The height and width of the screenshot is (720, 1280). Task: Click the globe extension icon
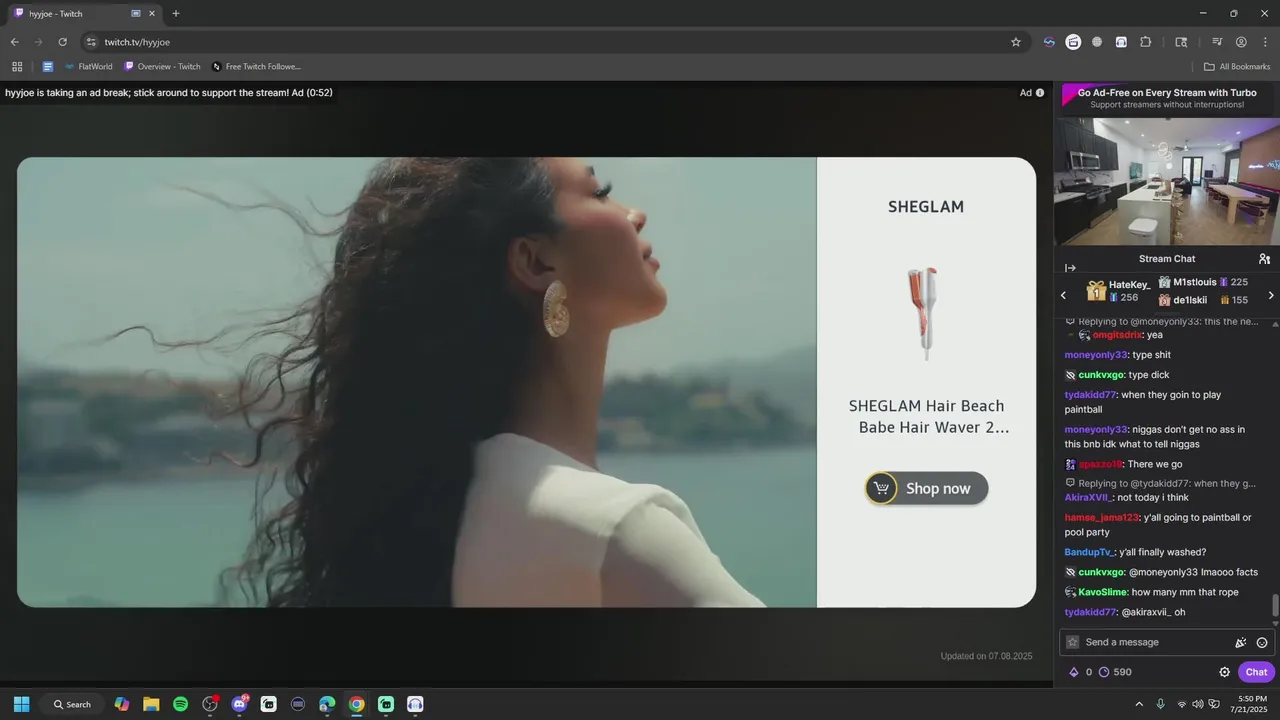1097,42
